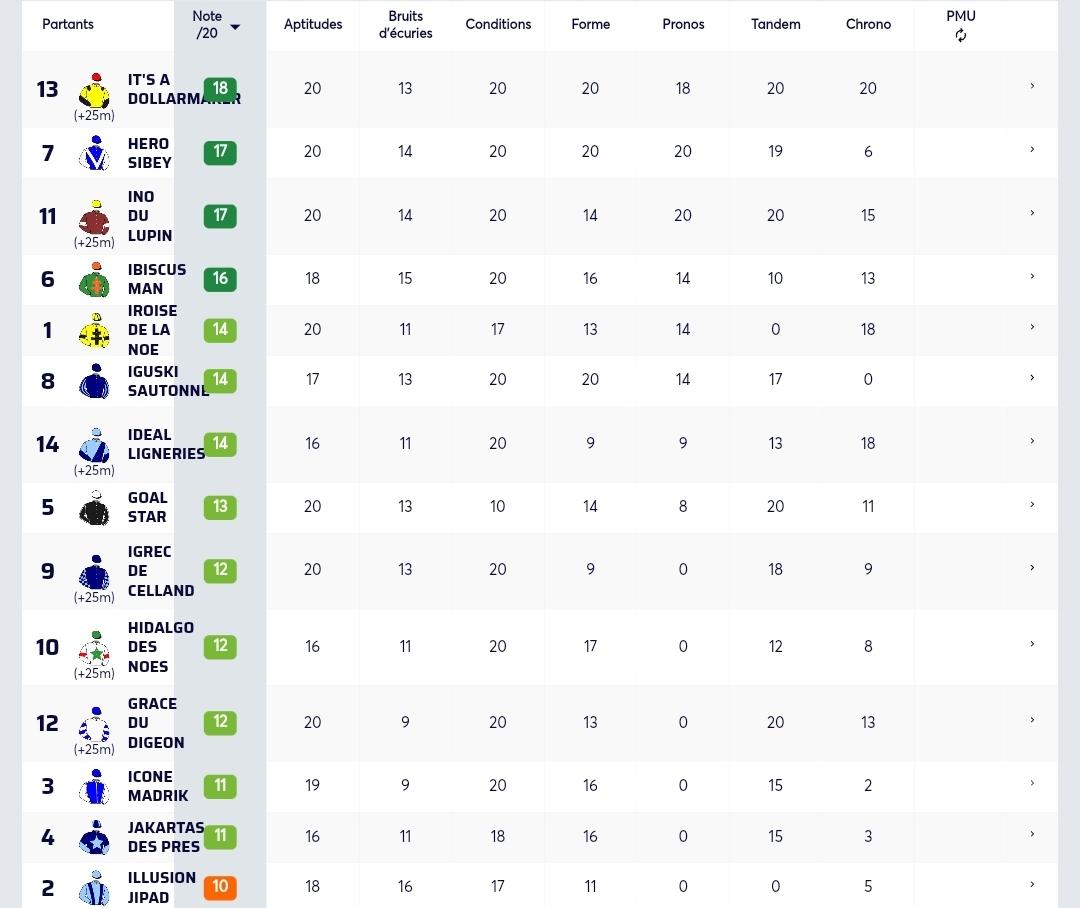1080x908 pixels.
Task: Click HIDALGO DES NOES star silks icon
Action: click(x=95, y=648)
